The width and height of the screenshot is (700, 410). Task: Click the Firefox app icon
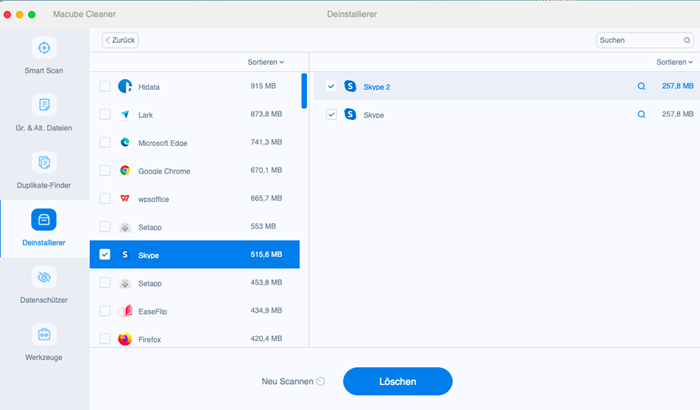pos(125,339)
